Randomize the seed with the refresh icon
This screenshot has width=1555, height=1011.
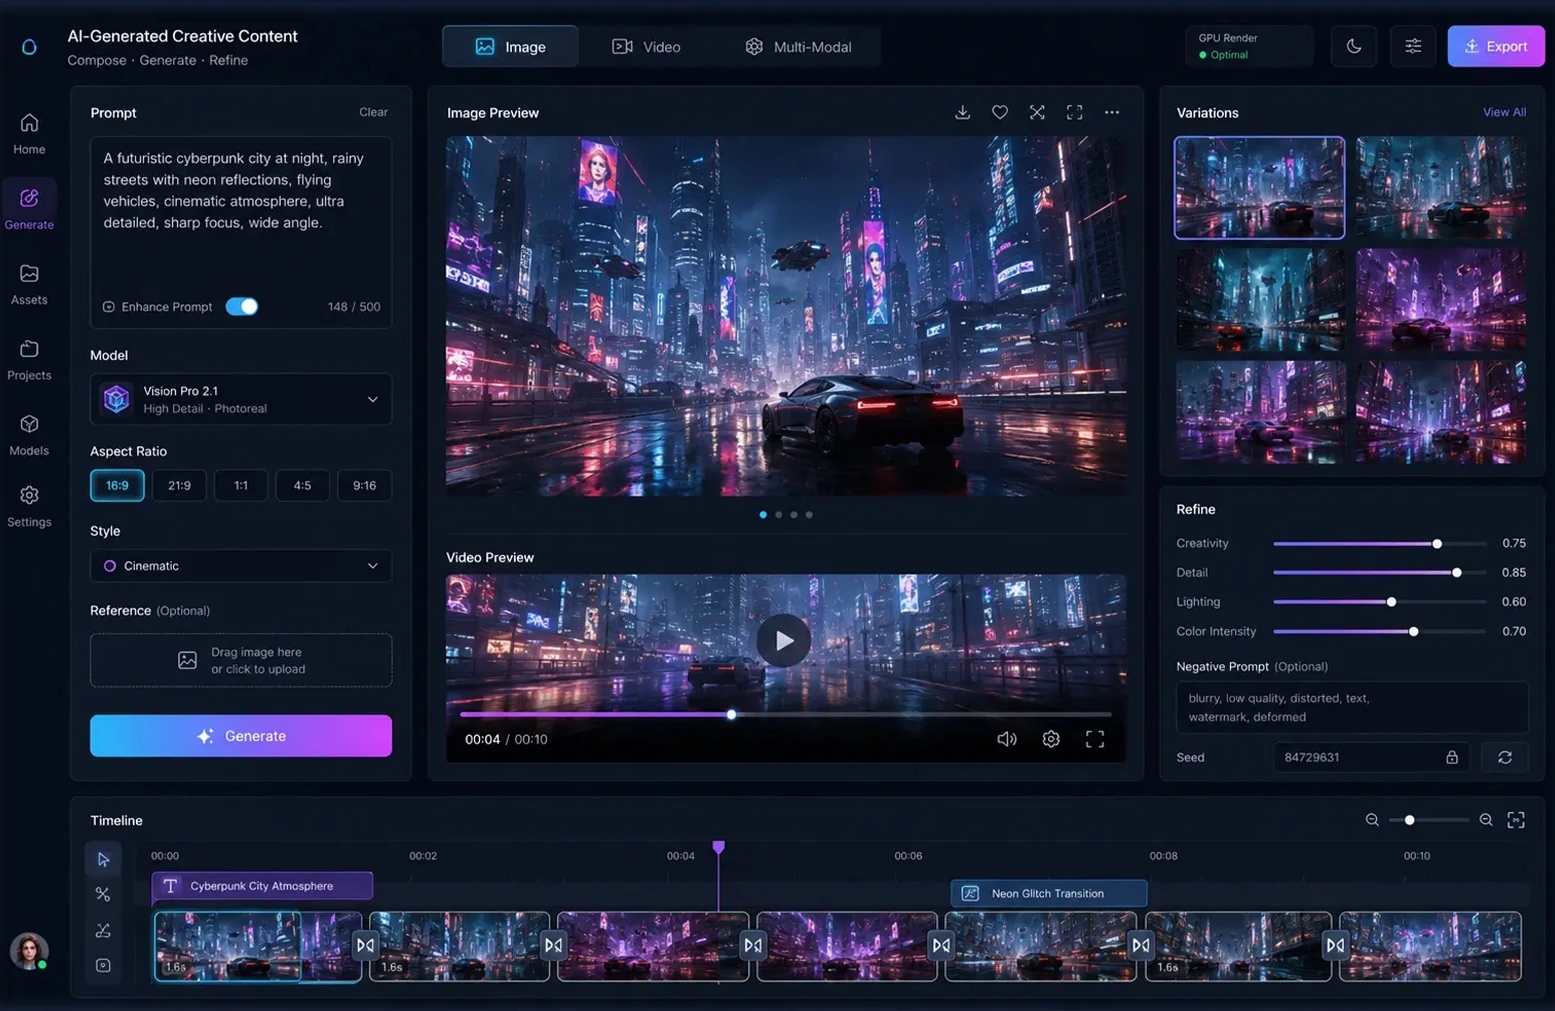1505,757
